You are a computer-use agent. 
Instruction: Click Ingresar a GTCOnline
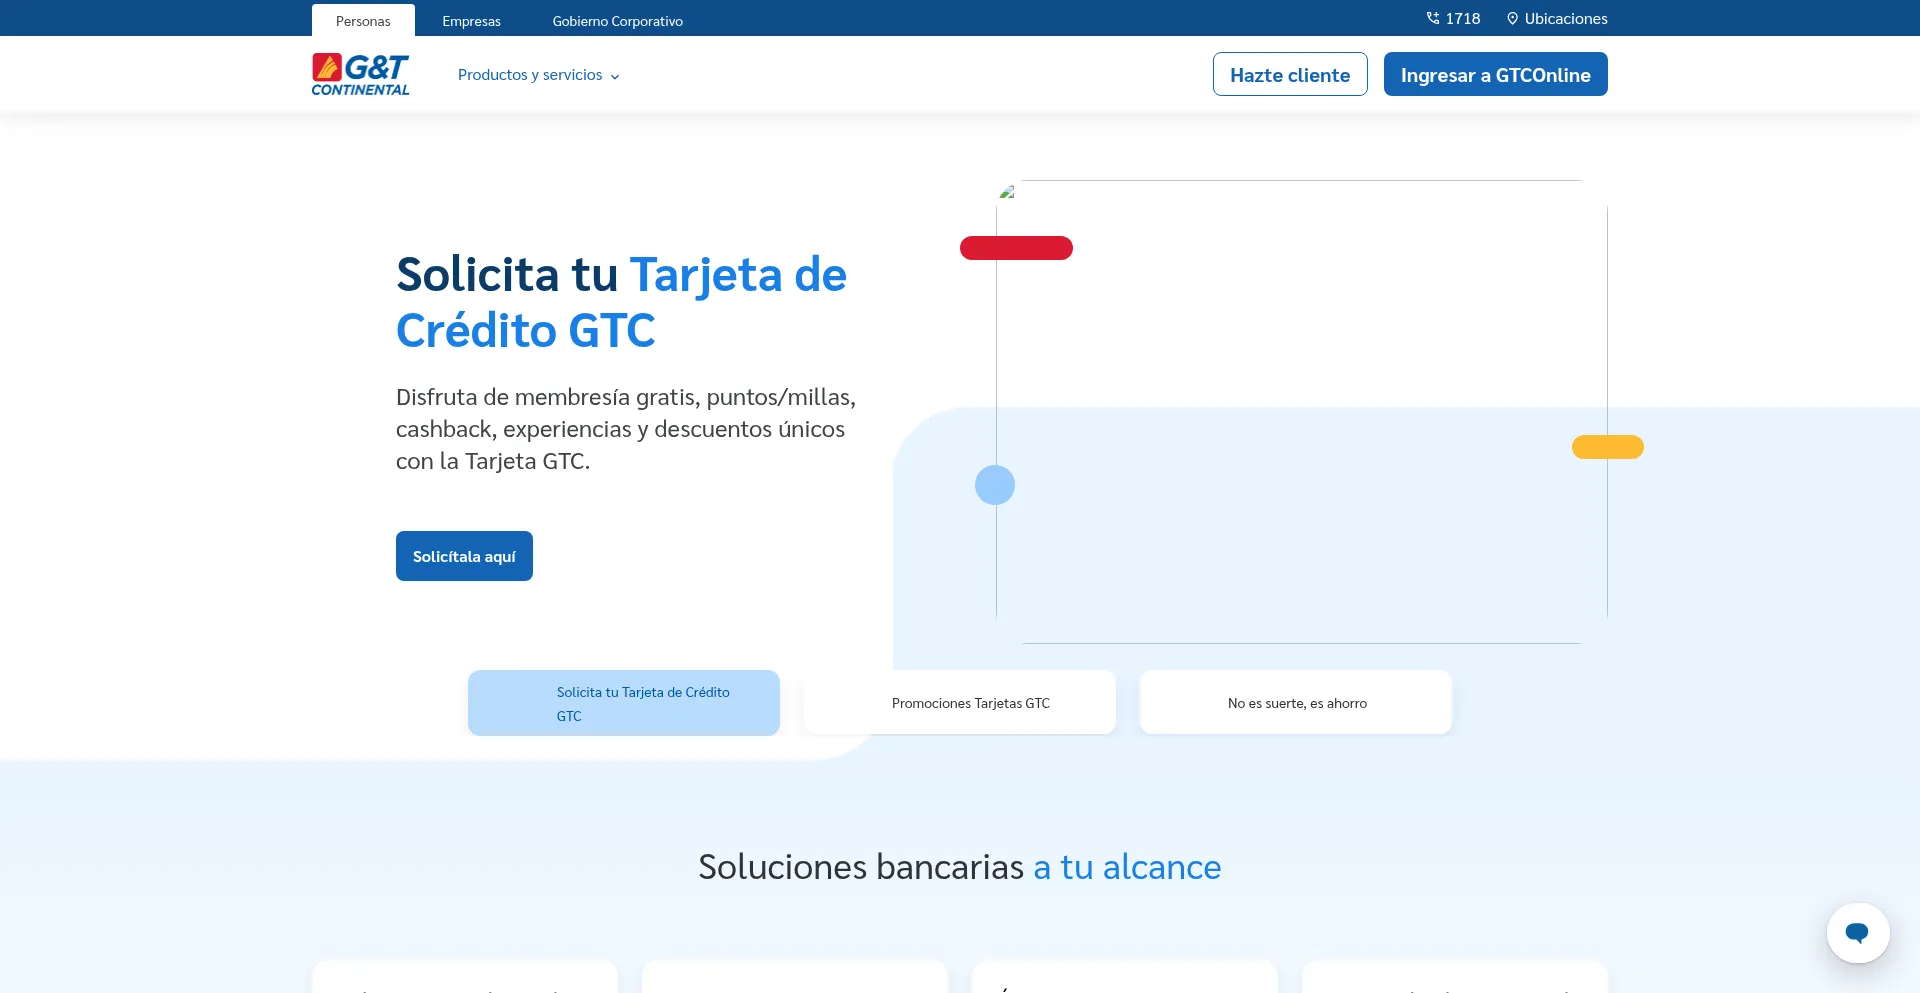pos(1494,73)
